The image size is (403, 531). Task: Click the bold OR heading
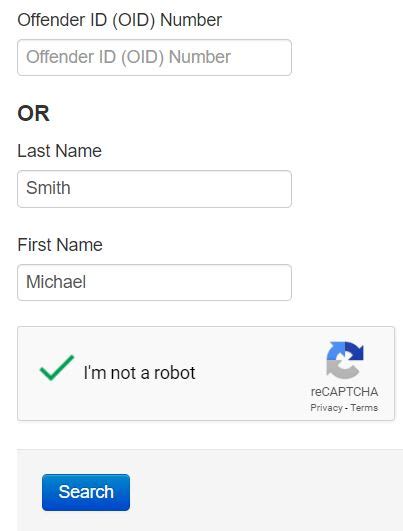click(34, 113)
